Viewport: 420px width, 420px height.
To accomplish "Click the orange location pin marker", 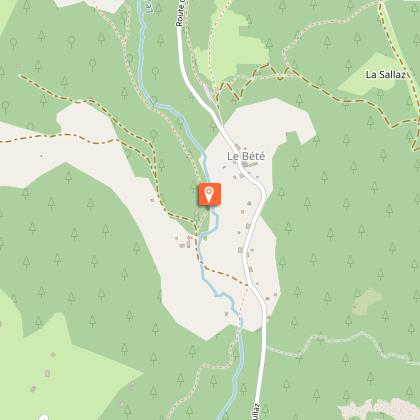I will tap(209, 195).
